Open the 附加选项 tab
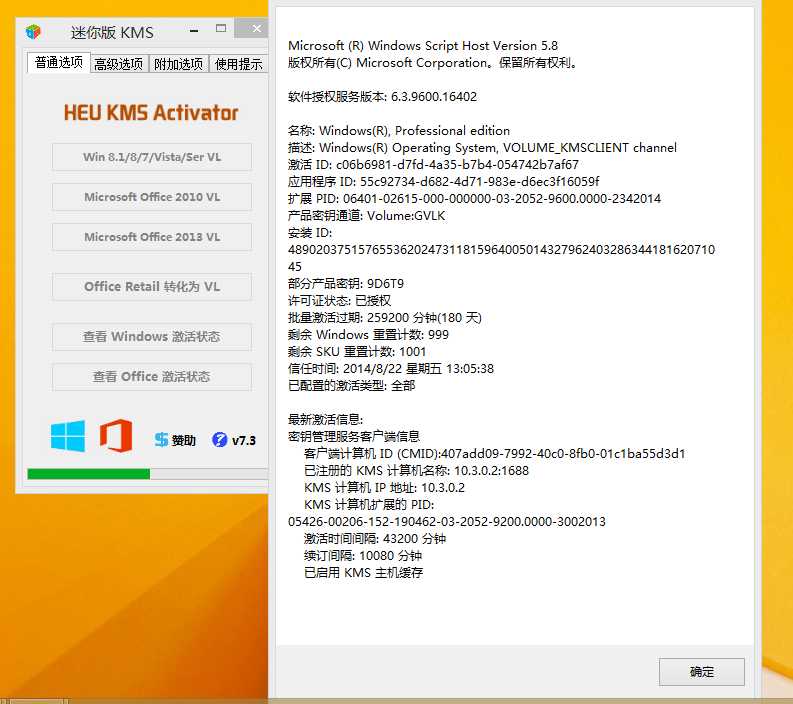Image resolution: width=793 pixels, height=704 pixels. [x=179, y=64]
